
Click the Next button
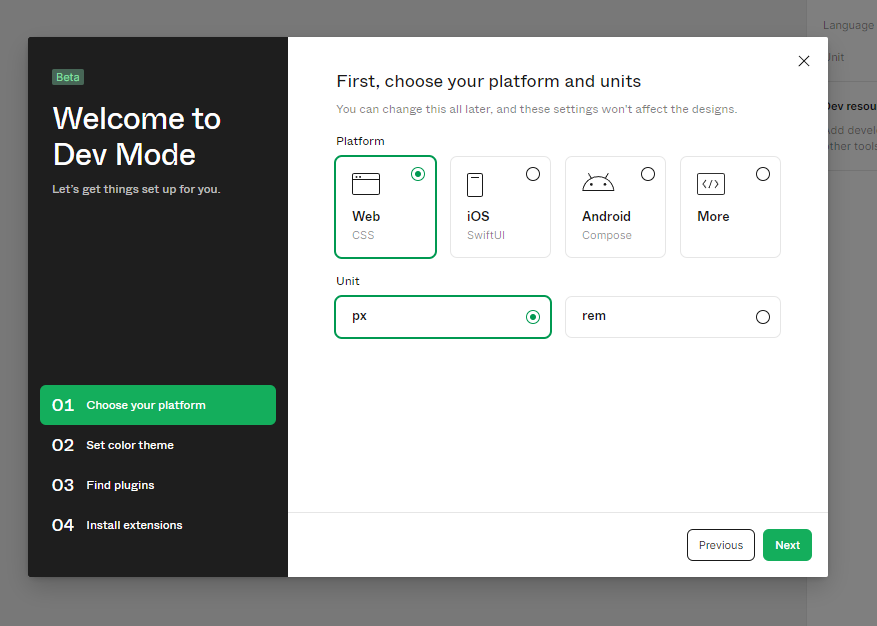click(x=787, y=545)
